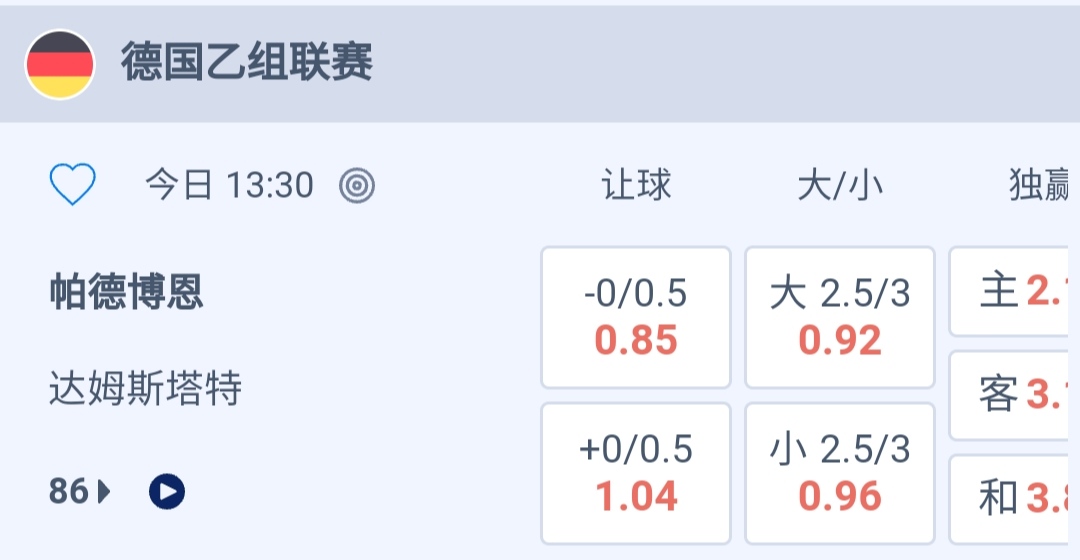Open live stream play icon
This screenshot has width=1080, height=560.
click(167, 491)
